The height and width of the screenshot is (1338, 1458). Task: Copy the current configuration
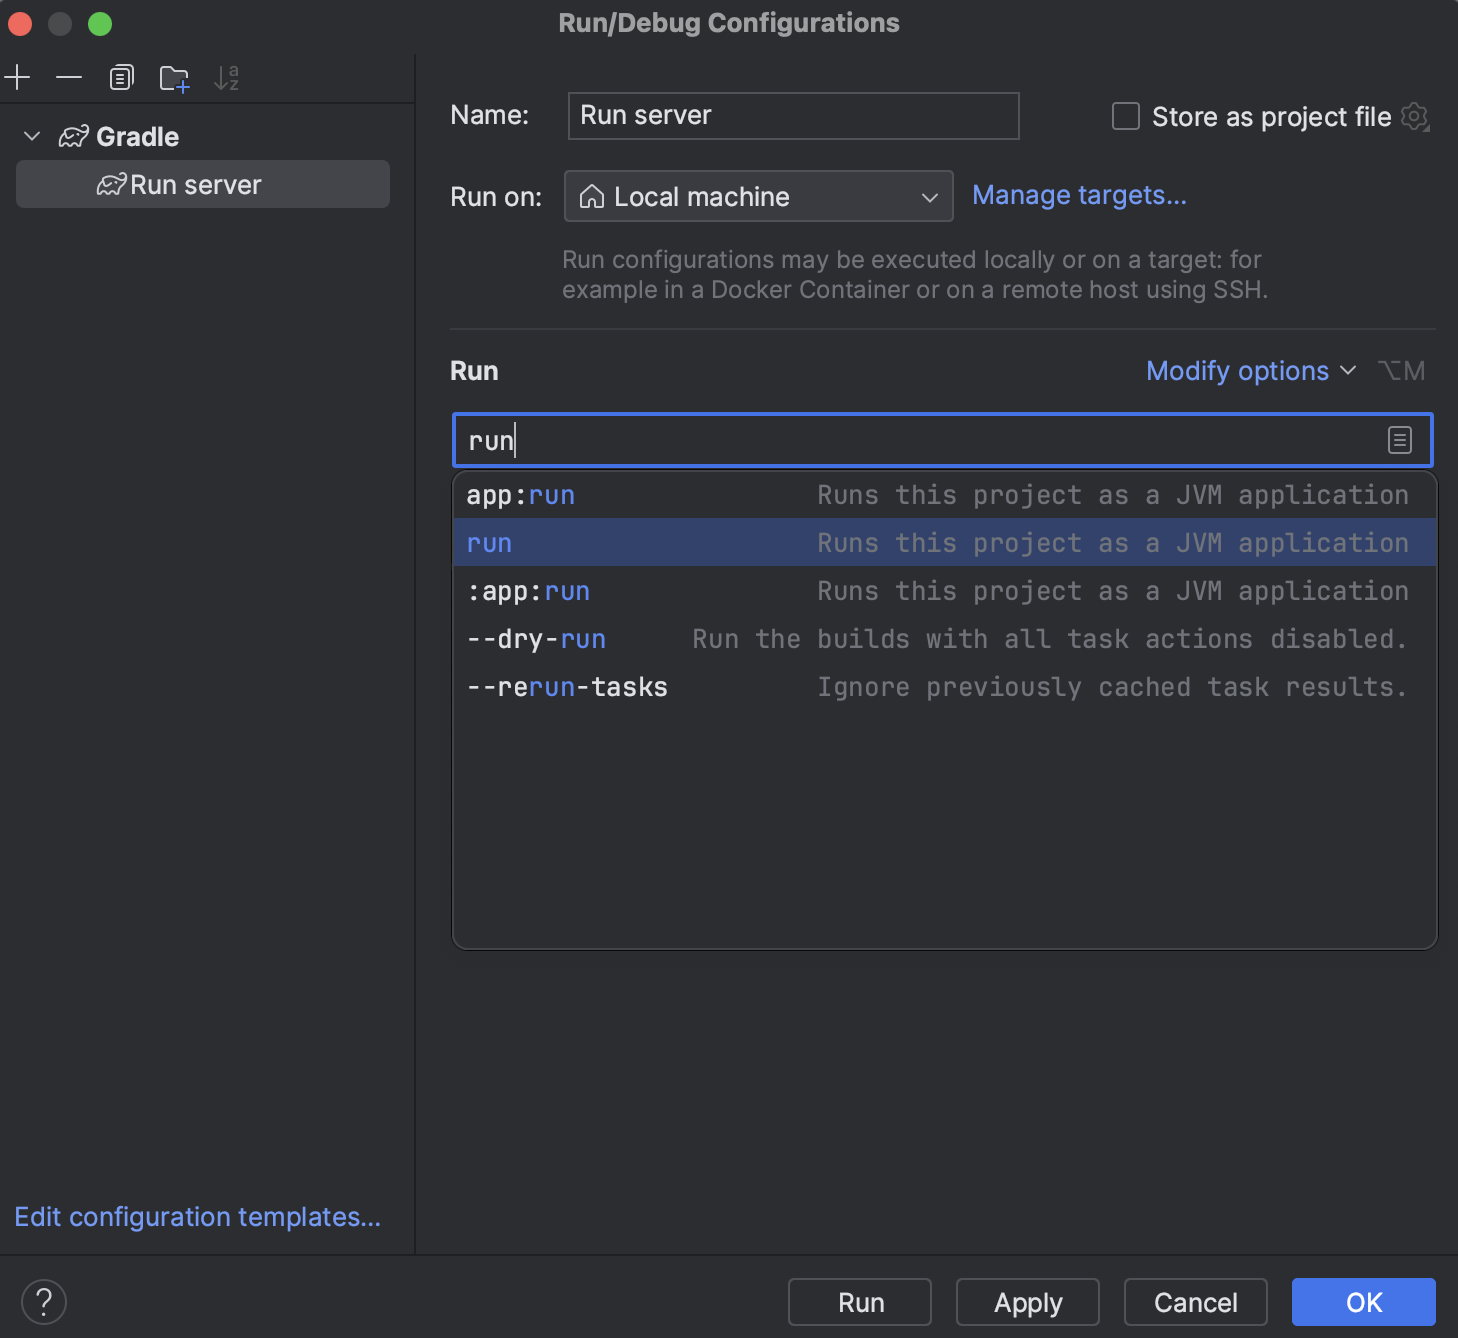click(121, 76)
